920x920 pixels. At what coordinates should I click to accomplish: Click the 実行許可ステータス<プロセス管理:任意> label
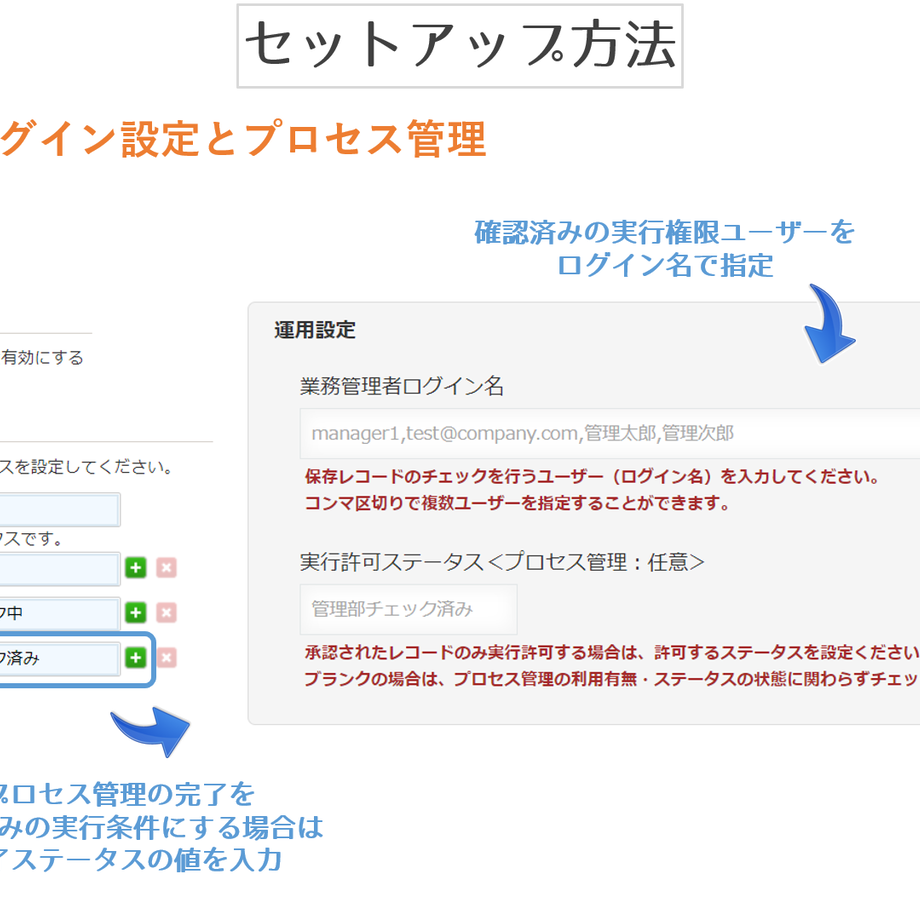click(x=502, y=562)
